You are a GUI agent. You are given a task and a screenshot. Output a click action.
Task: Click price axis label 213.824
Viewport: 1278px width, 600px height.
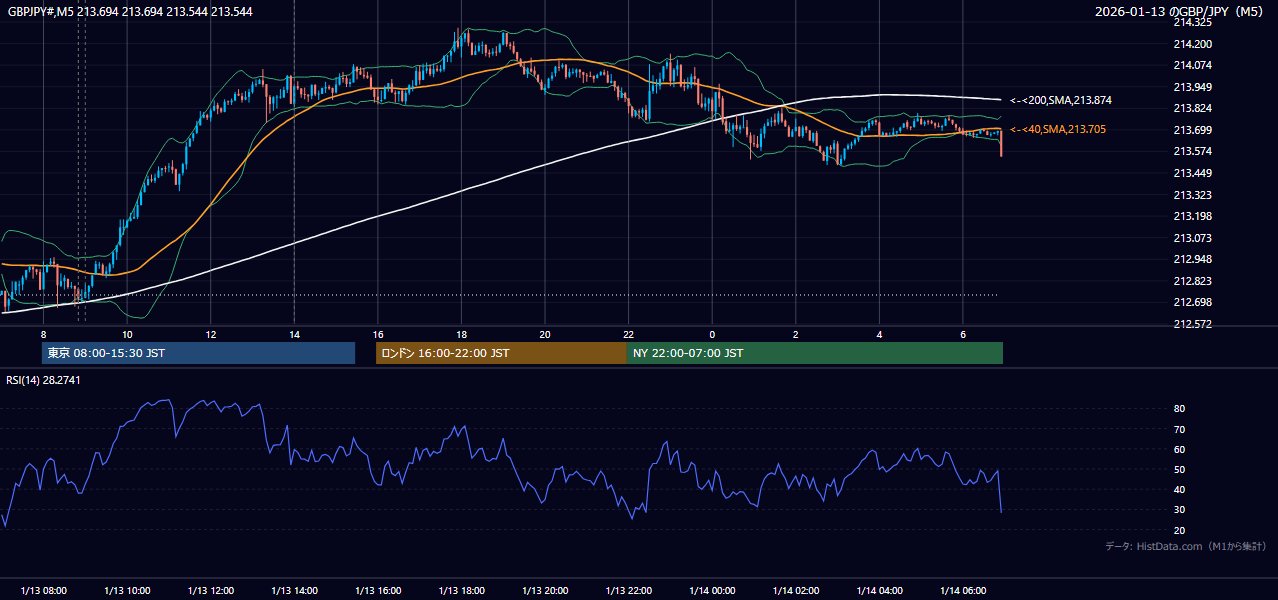click(x=1192, y=108)
